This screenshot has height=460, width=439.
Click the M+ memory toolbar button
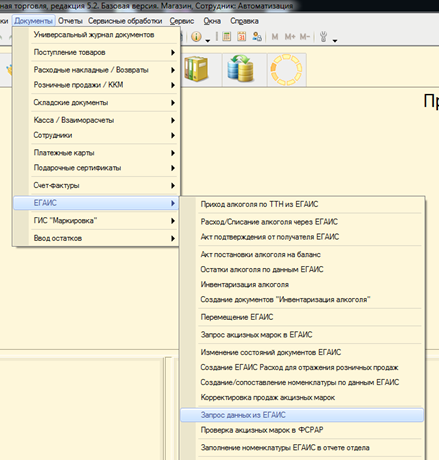pyautogui.click(x=290, y=36)
